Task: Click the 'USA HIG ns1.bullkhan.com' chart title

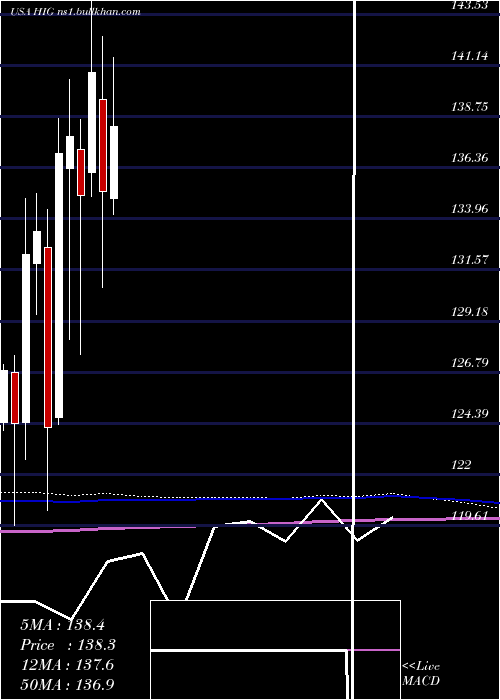Action: 76,12
